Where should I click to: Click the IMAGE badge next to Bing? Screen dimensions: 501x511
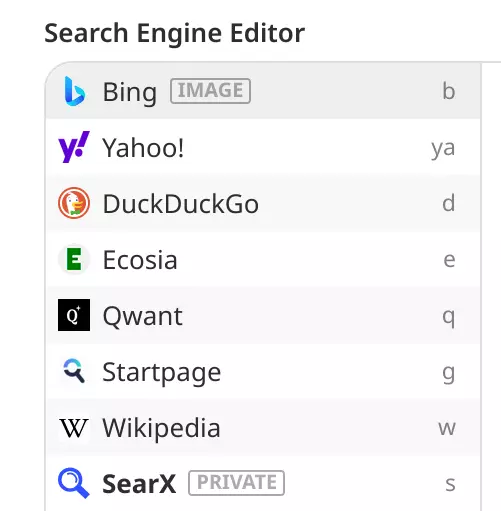210,91
